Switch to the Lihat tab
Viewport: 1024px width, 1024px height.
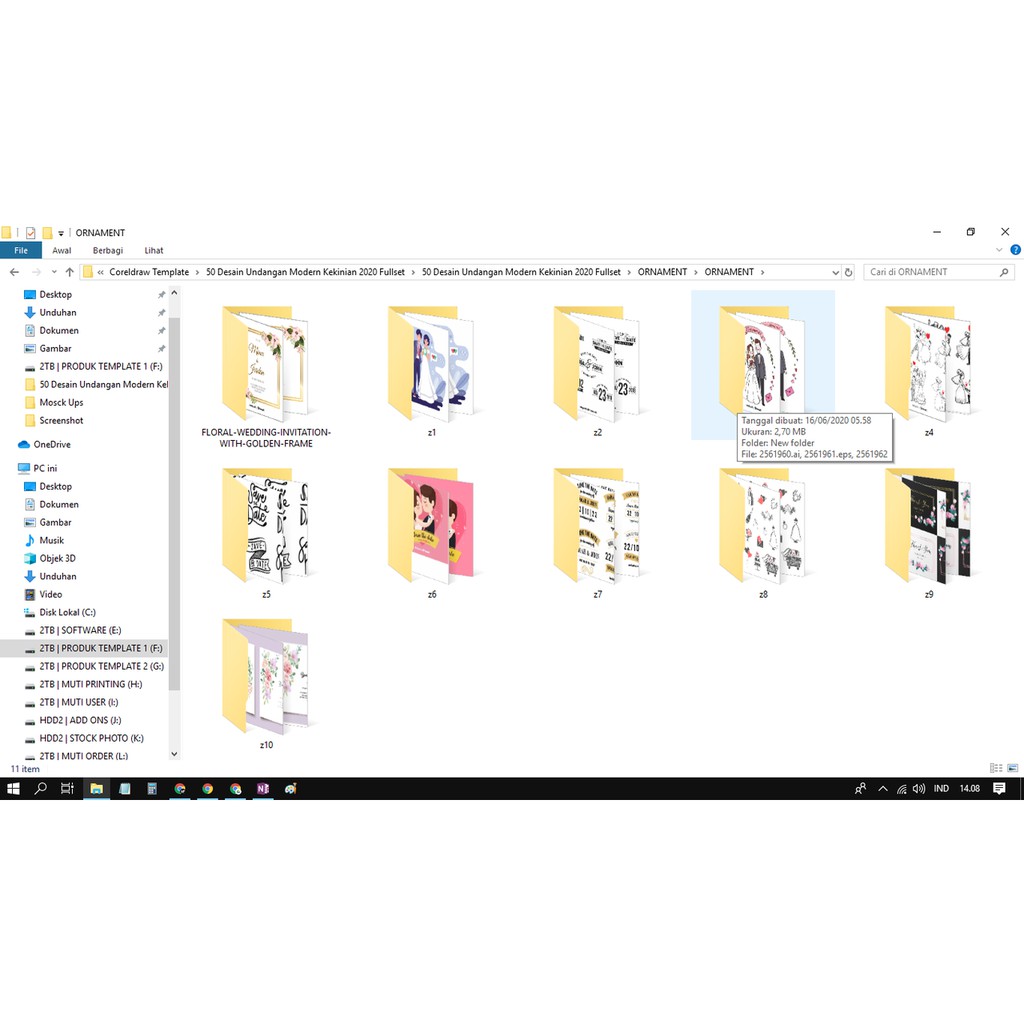coord(154,251)
